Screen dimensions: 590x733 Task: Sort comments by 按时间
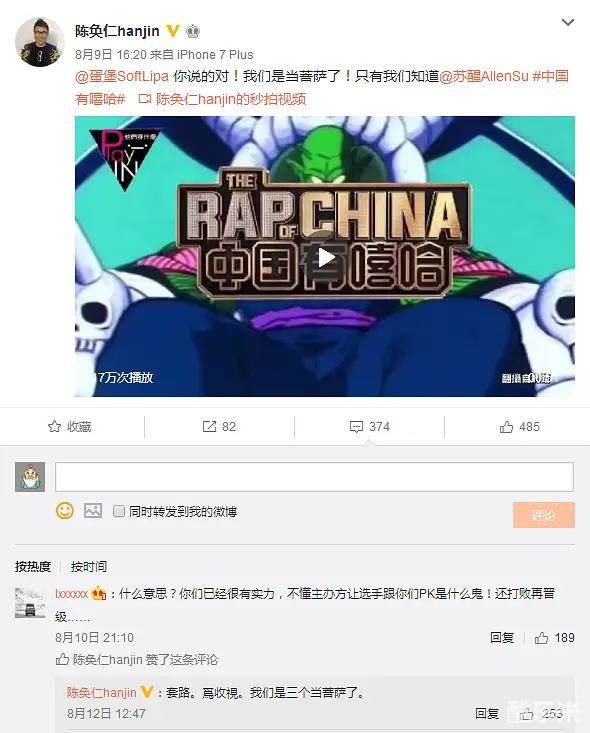88,567
